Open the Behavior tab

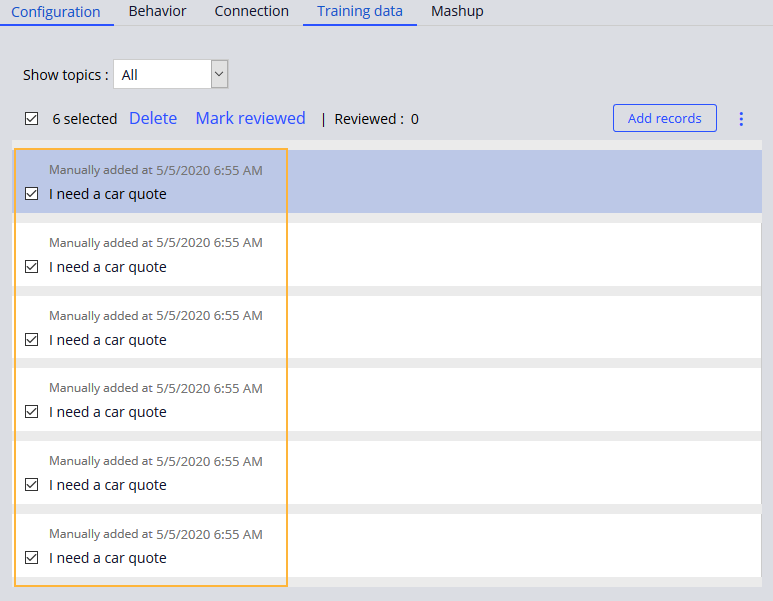click(158, 11)
